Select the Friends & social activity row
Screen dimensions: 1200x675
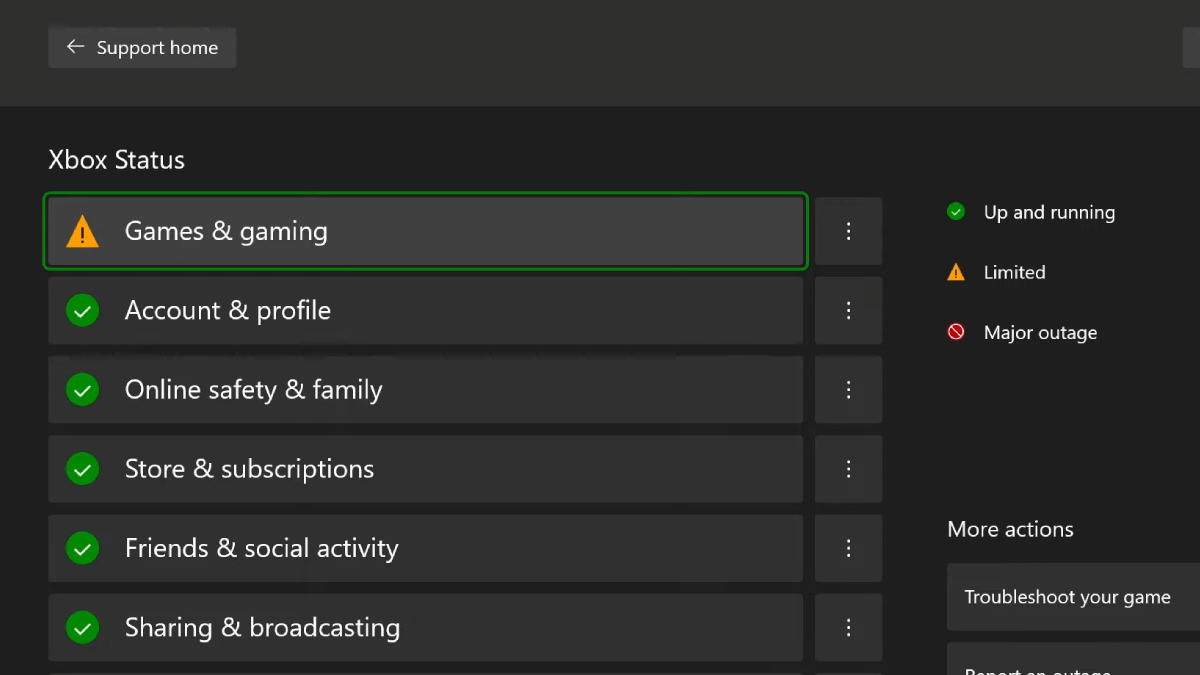tap(425, 548)
